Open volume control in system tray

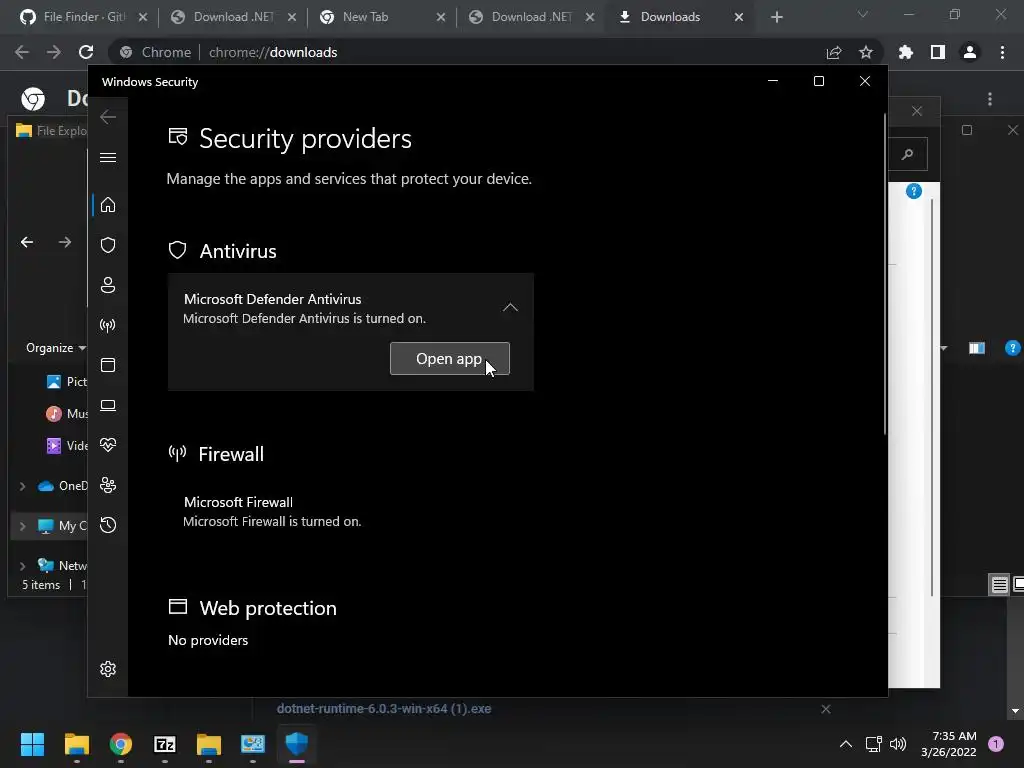(x=899, y=744)
